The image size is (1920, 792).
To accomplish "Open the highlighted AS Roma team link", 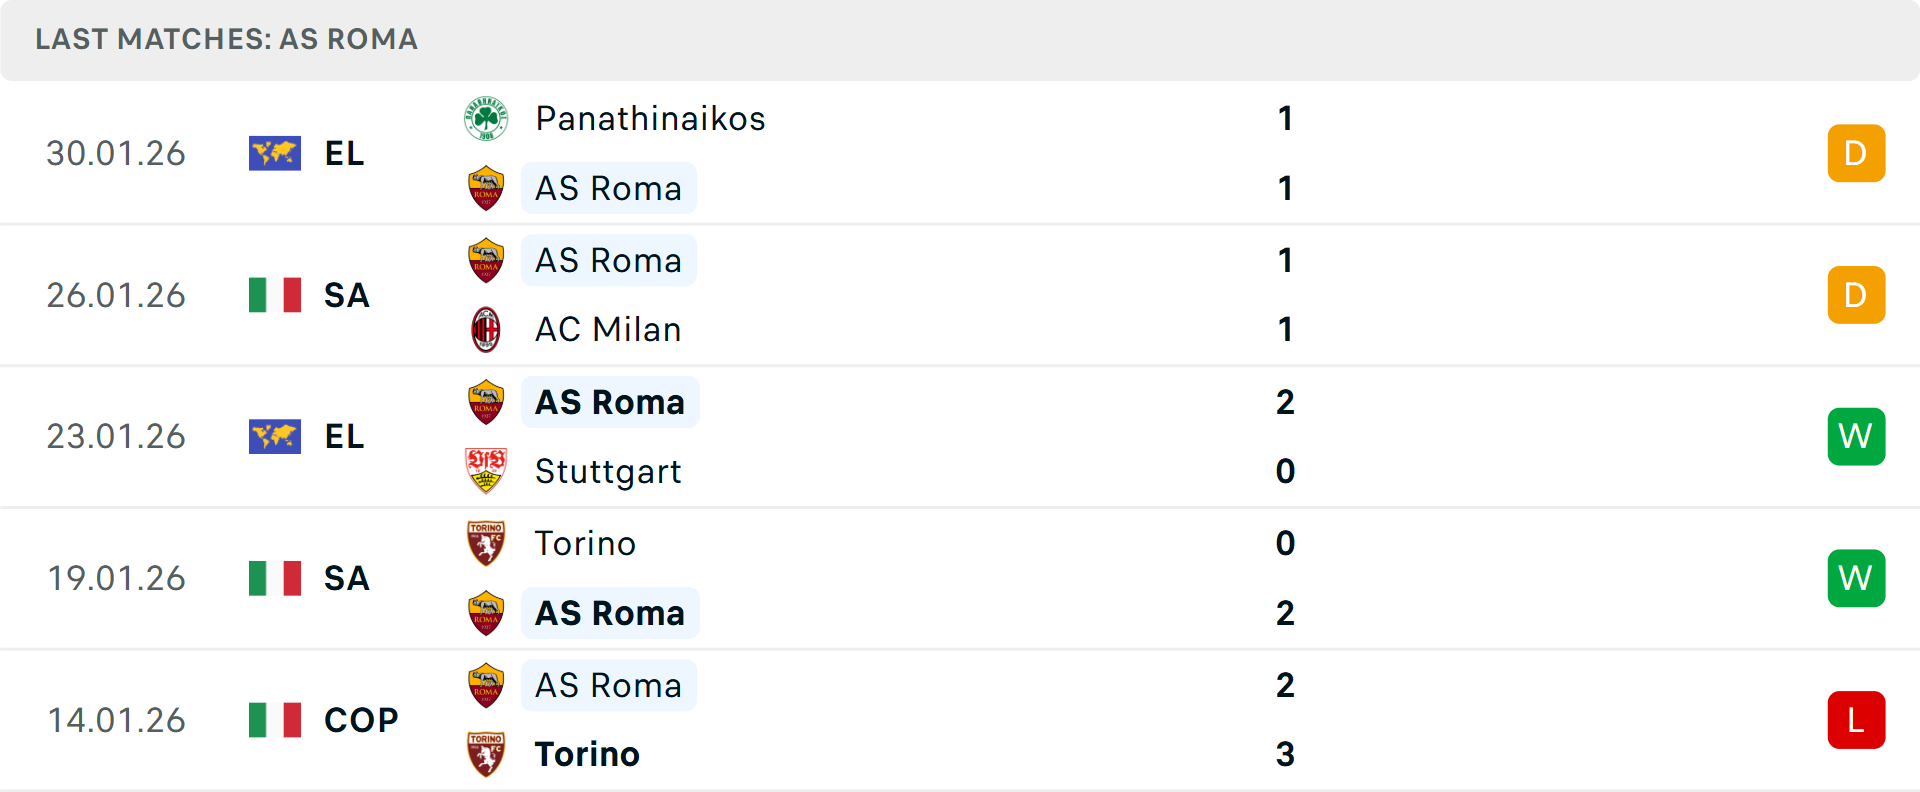I will click(x=608, y=188).
